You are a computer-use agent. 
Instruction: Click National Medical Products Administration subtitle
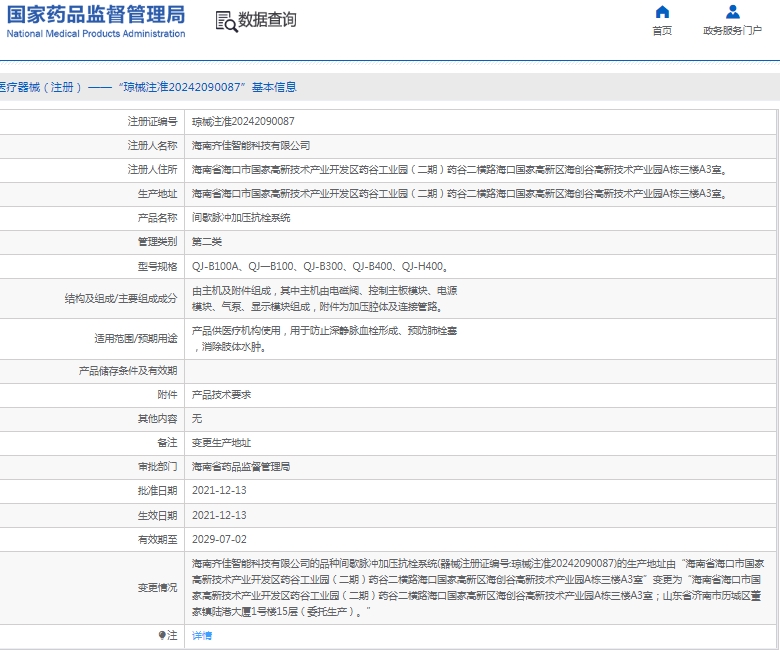[96, 34]
